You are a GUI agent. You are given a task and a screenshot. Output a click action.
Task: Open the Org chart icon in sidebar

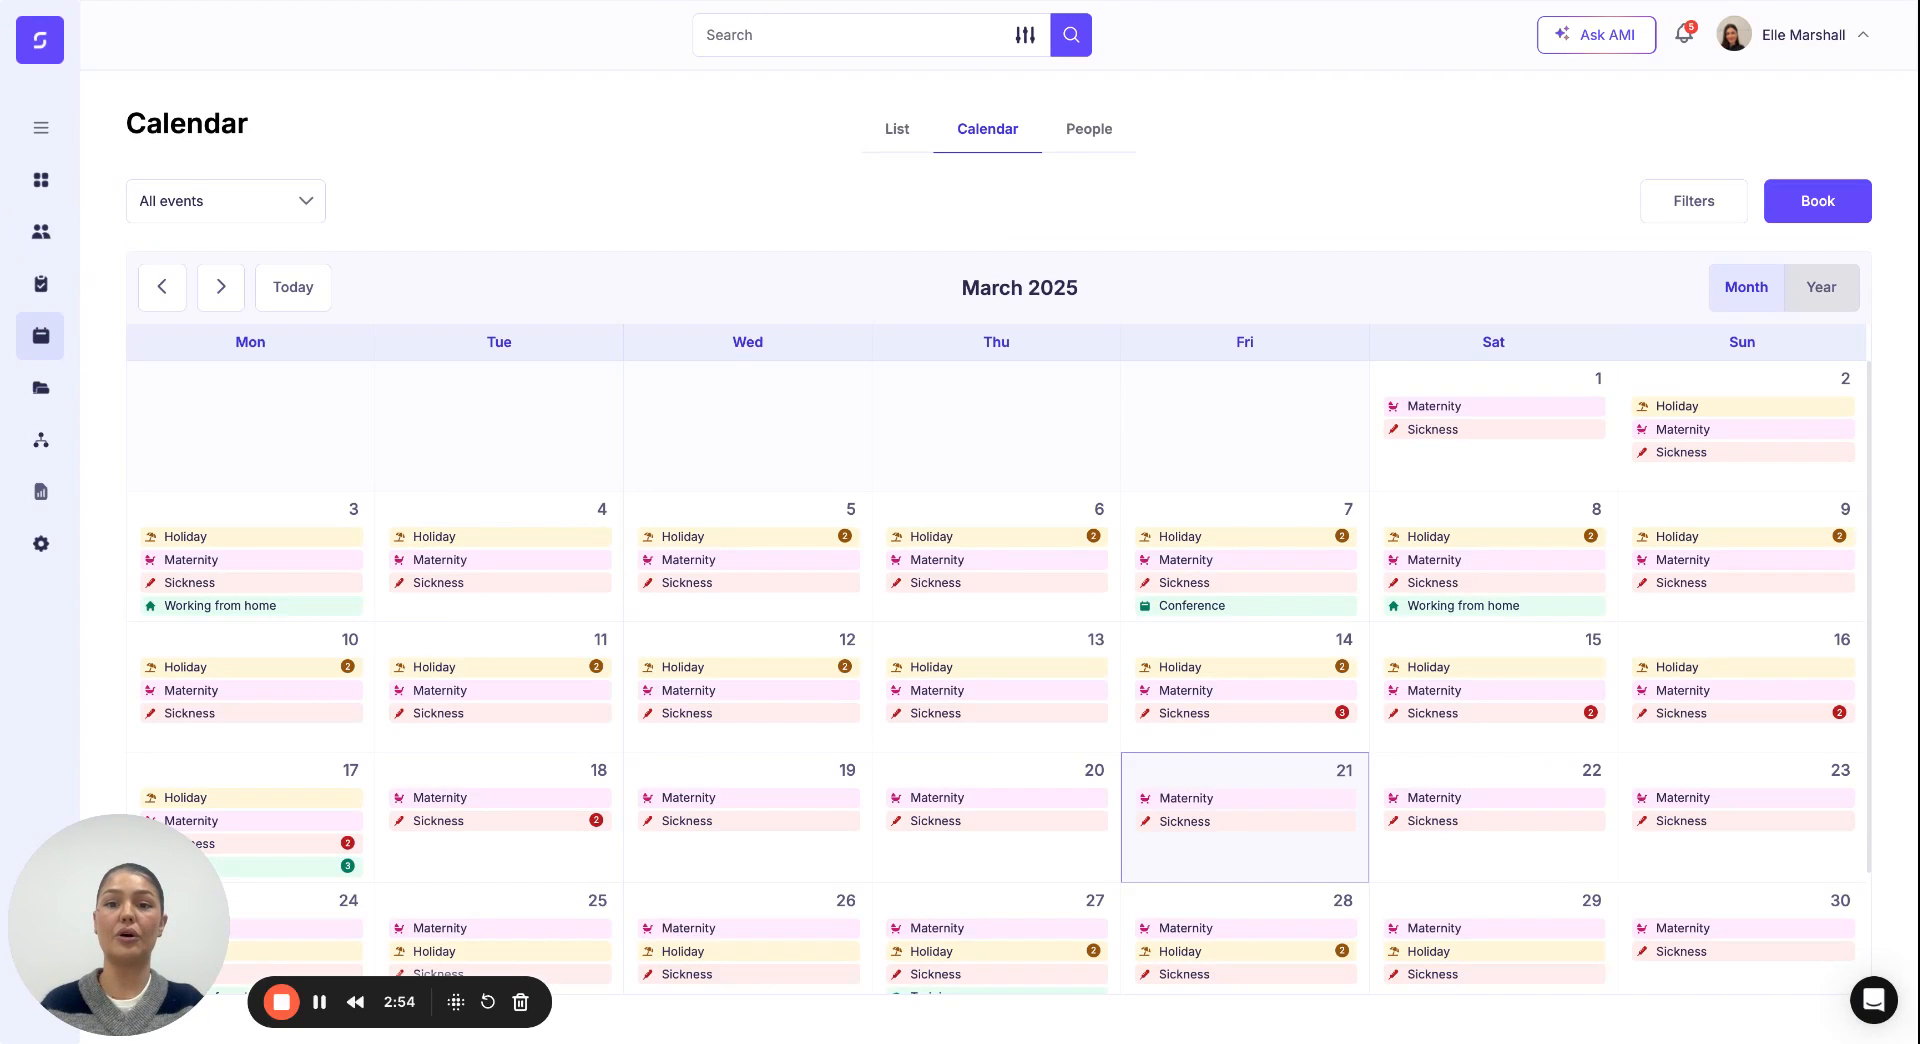coord(40,440)
